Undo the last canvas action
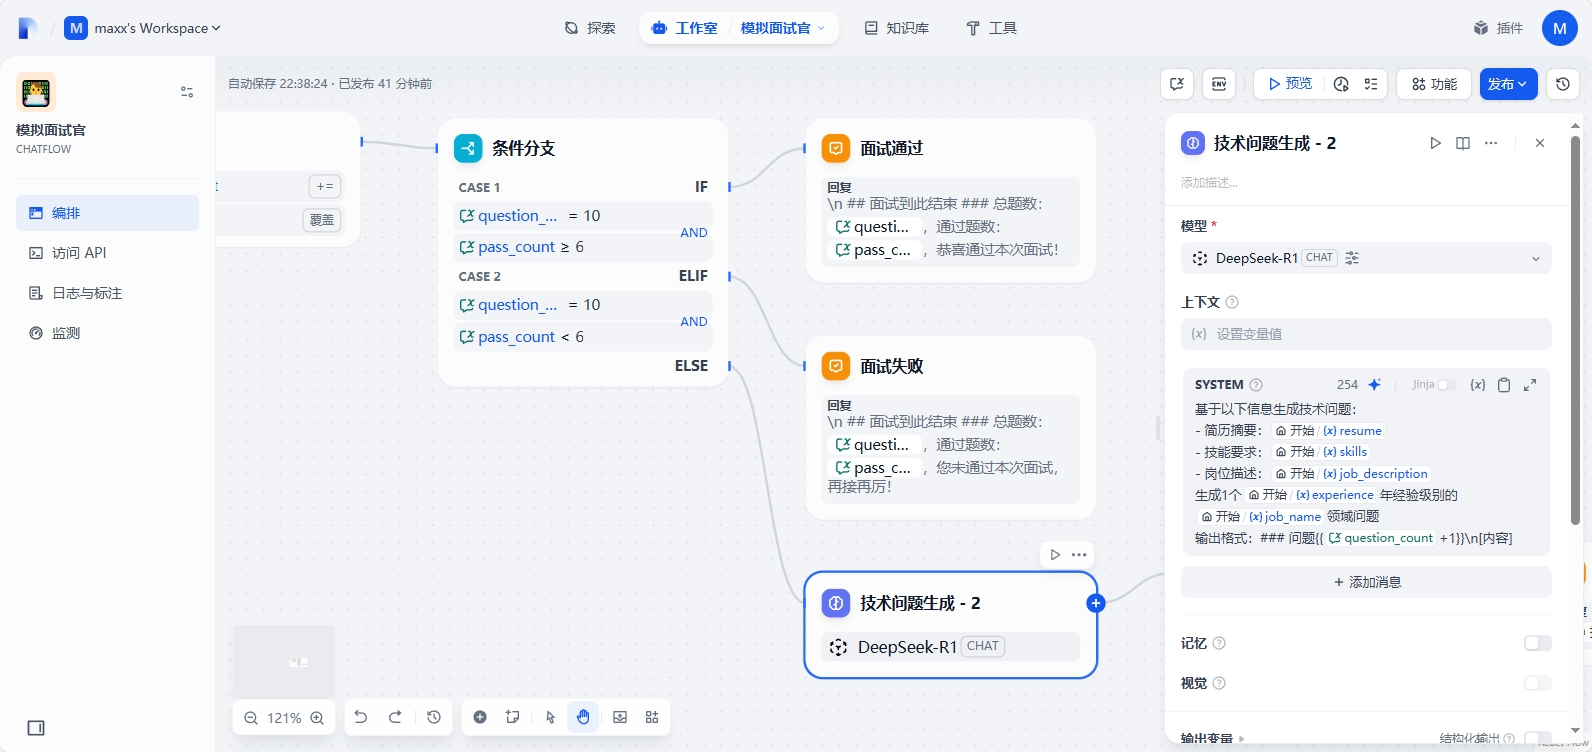Screen dimensions: 1592x752 361,717
